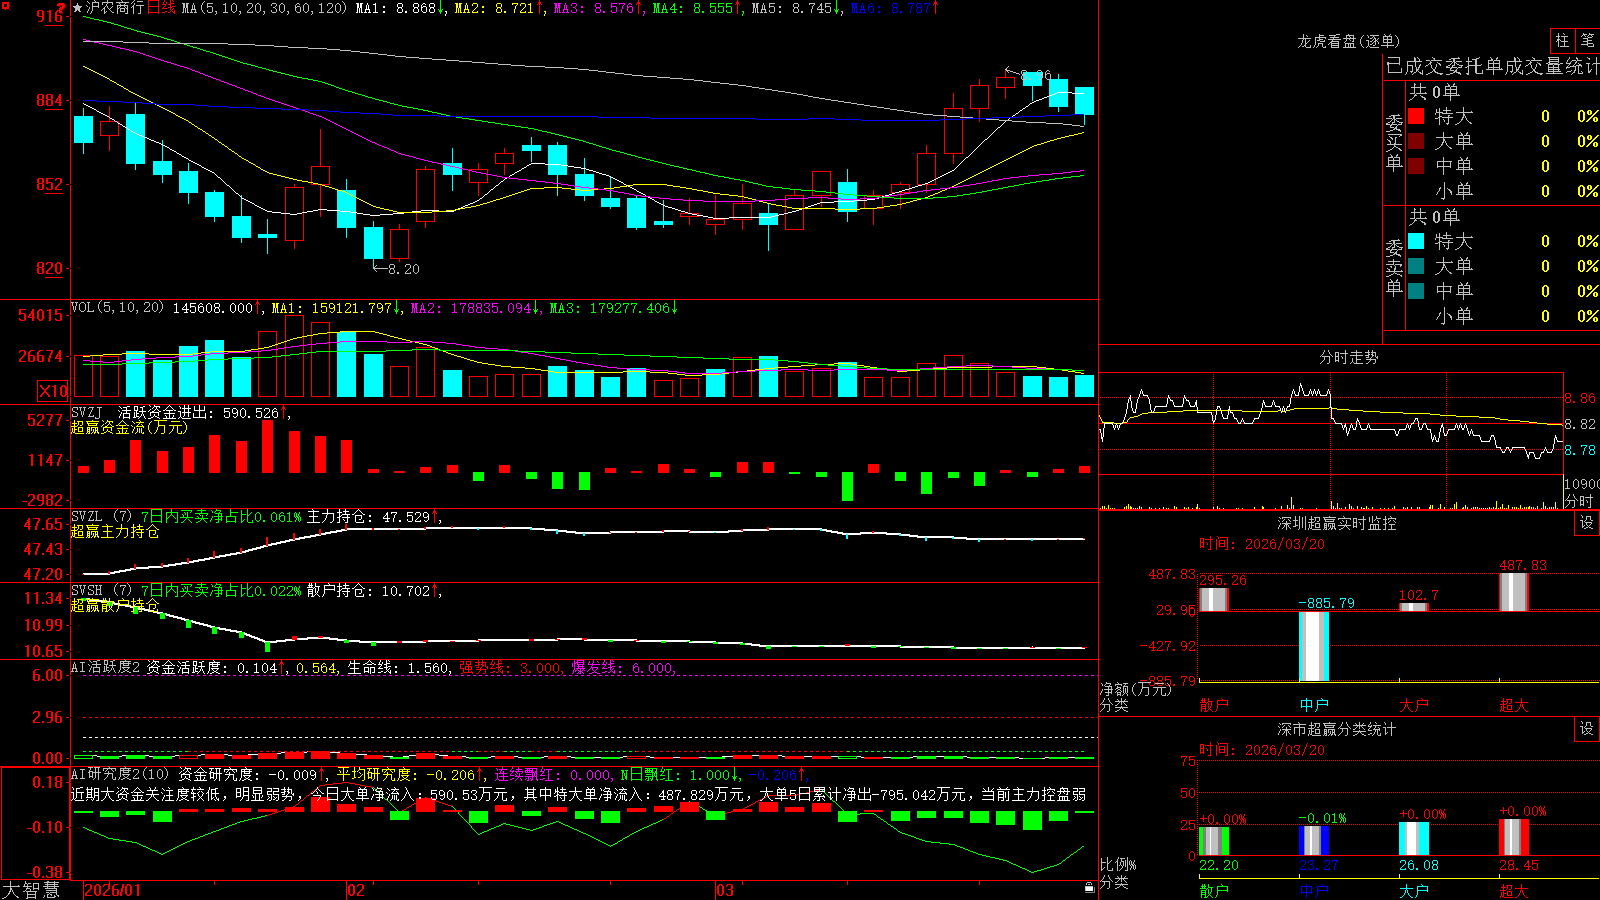
Task: Click the 时间: 2026/03/20 in 深圳超赢实时监控
Action: point(1261,544)
